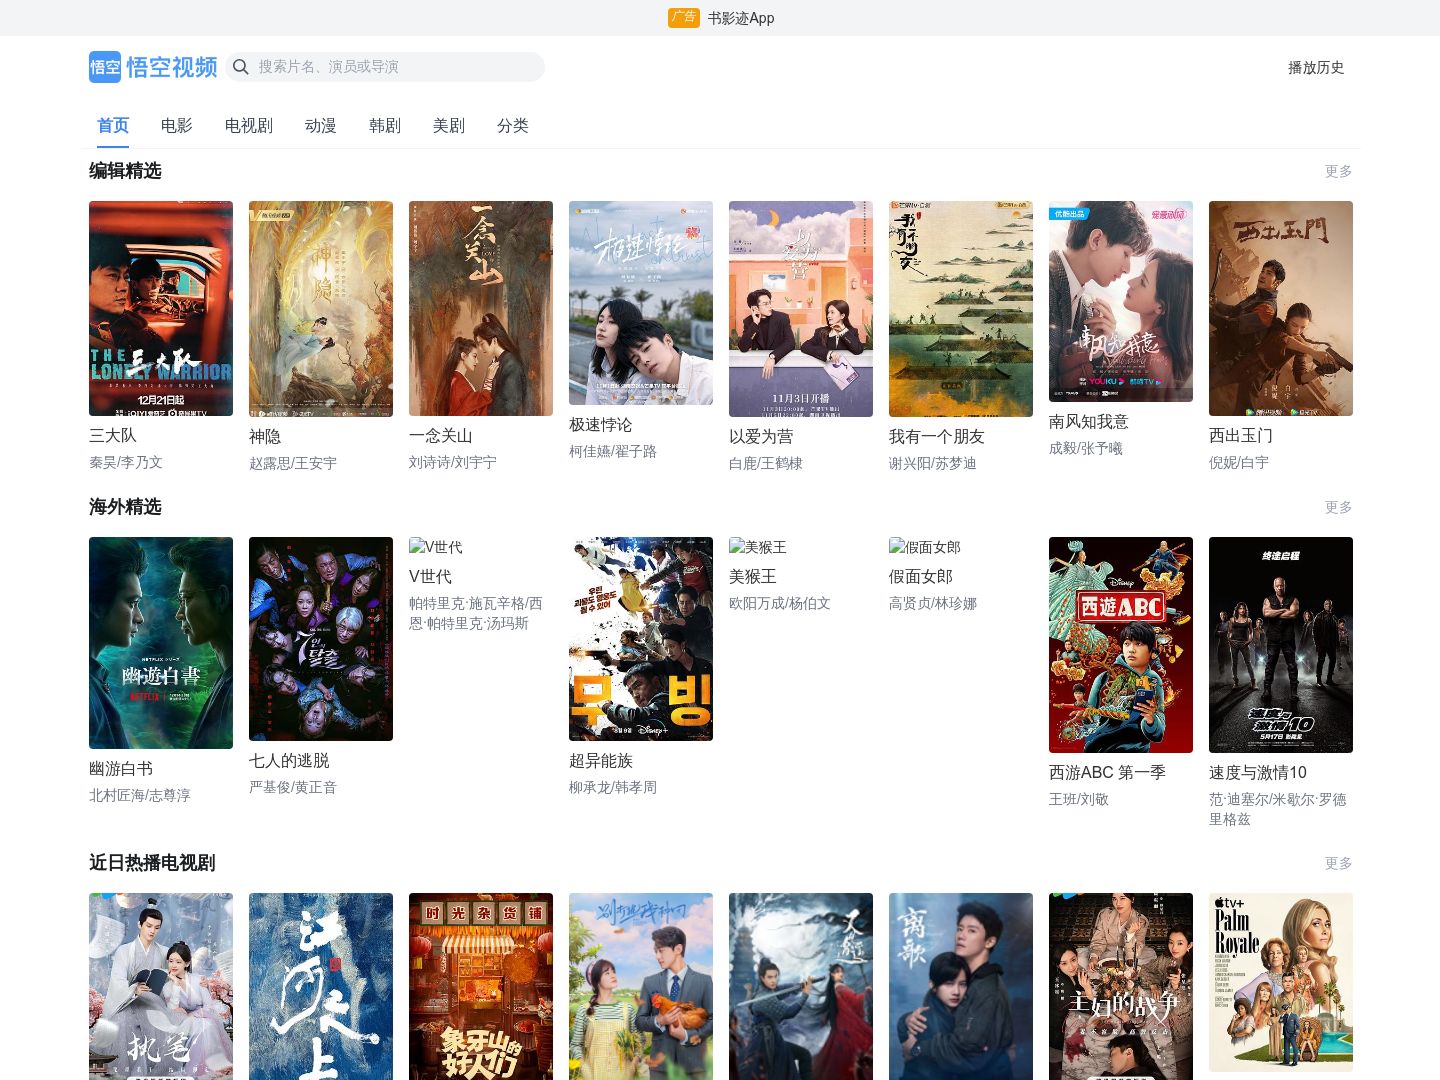This screenshot has height=1080, width=1440.
Task: Click 更多 next to 海外精选
Action: [x=1338, y=507]
